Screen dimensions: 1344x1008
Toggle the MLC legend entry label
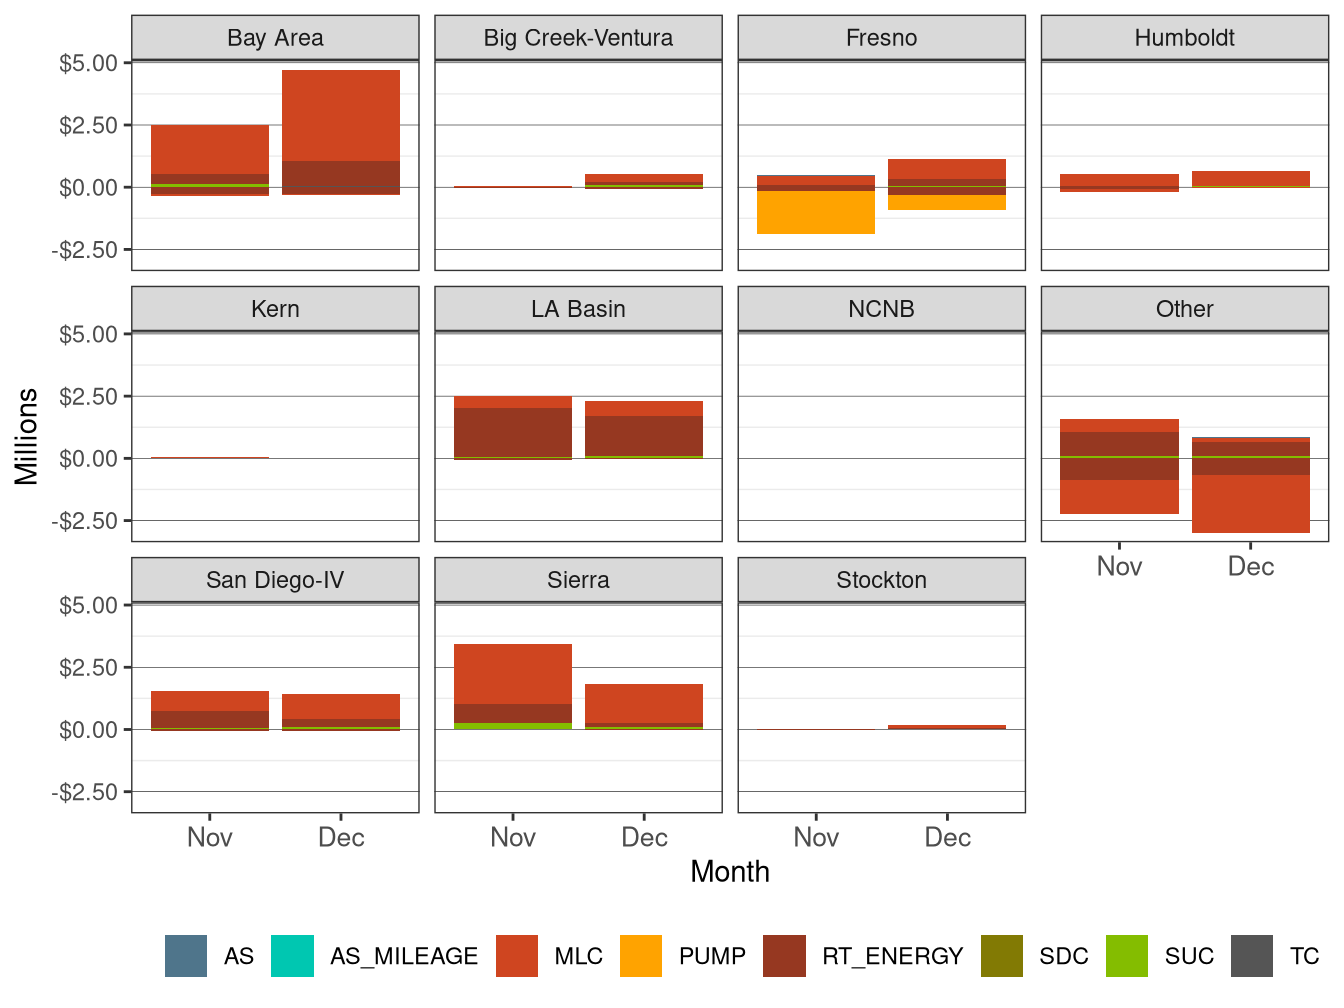pyautogui.click(x=579, y=955)
